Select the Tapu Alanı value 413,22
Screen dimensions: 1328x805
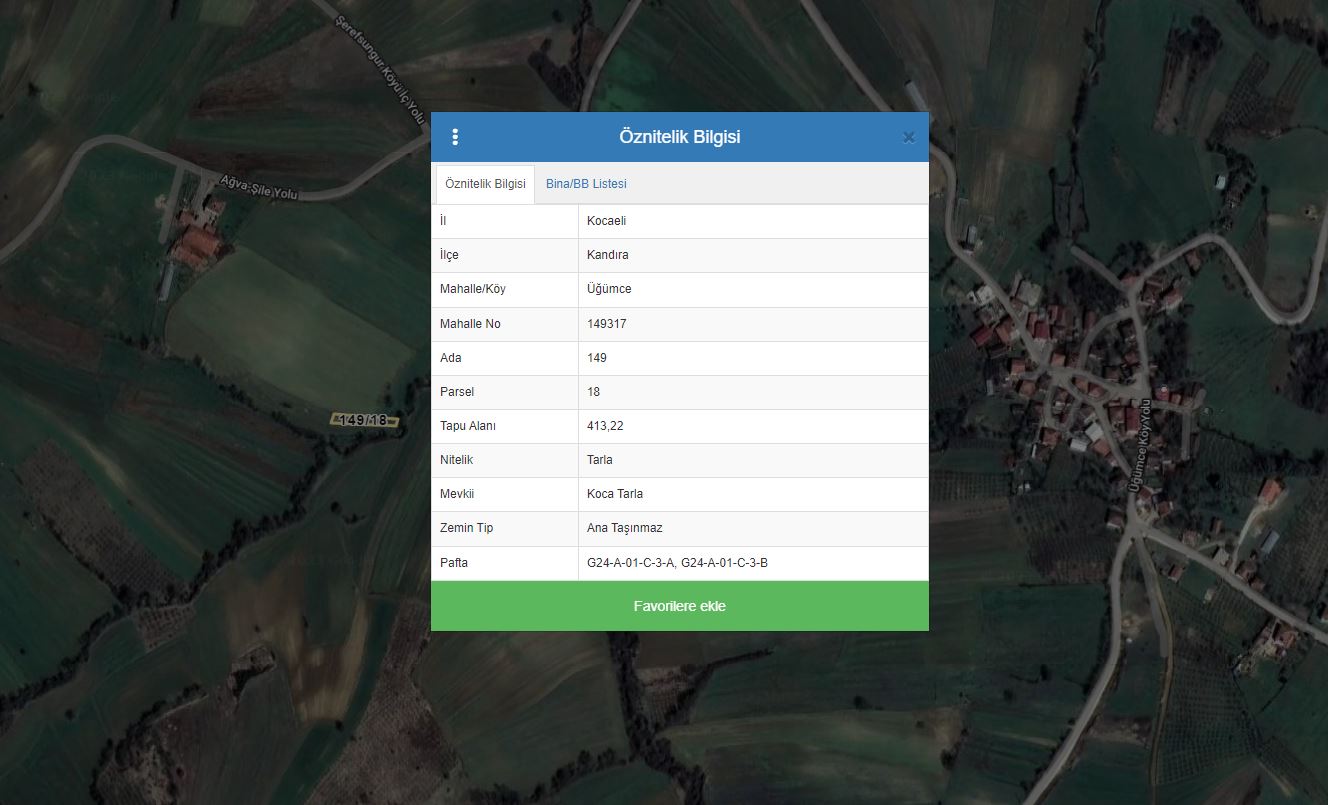click(605, 426)
